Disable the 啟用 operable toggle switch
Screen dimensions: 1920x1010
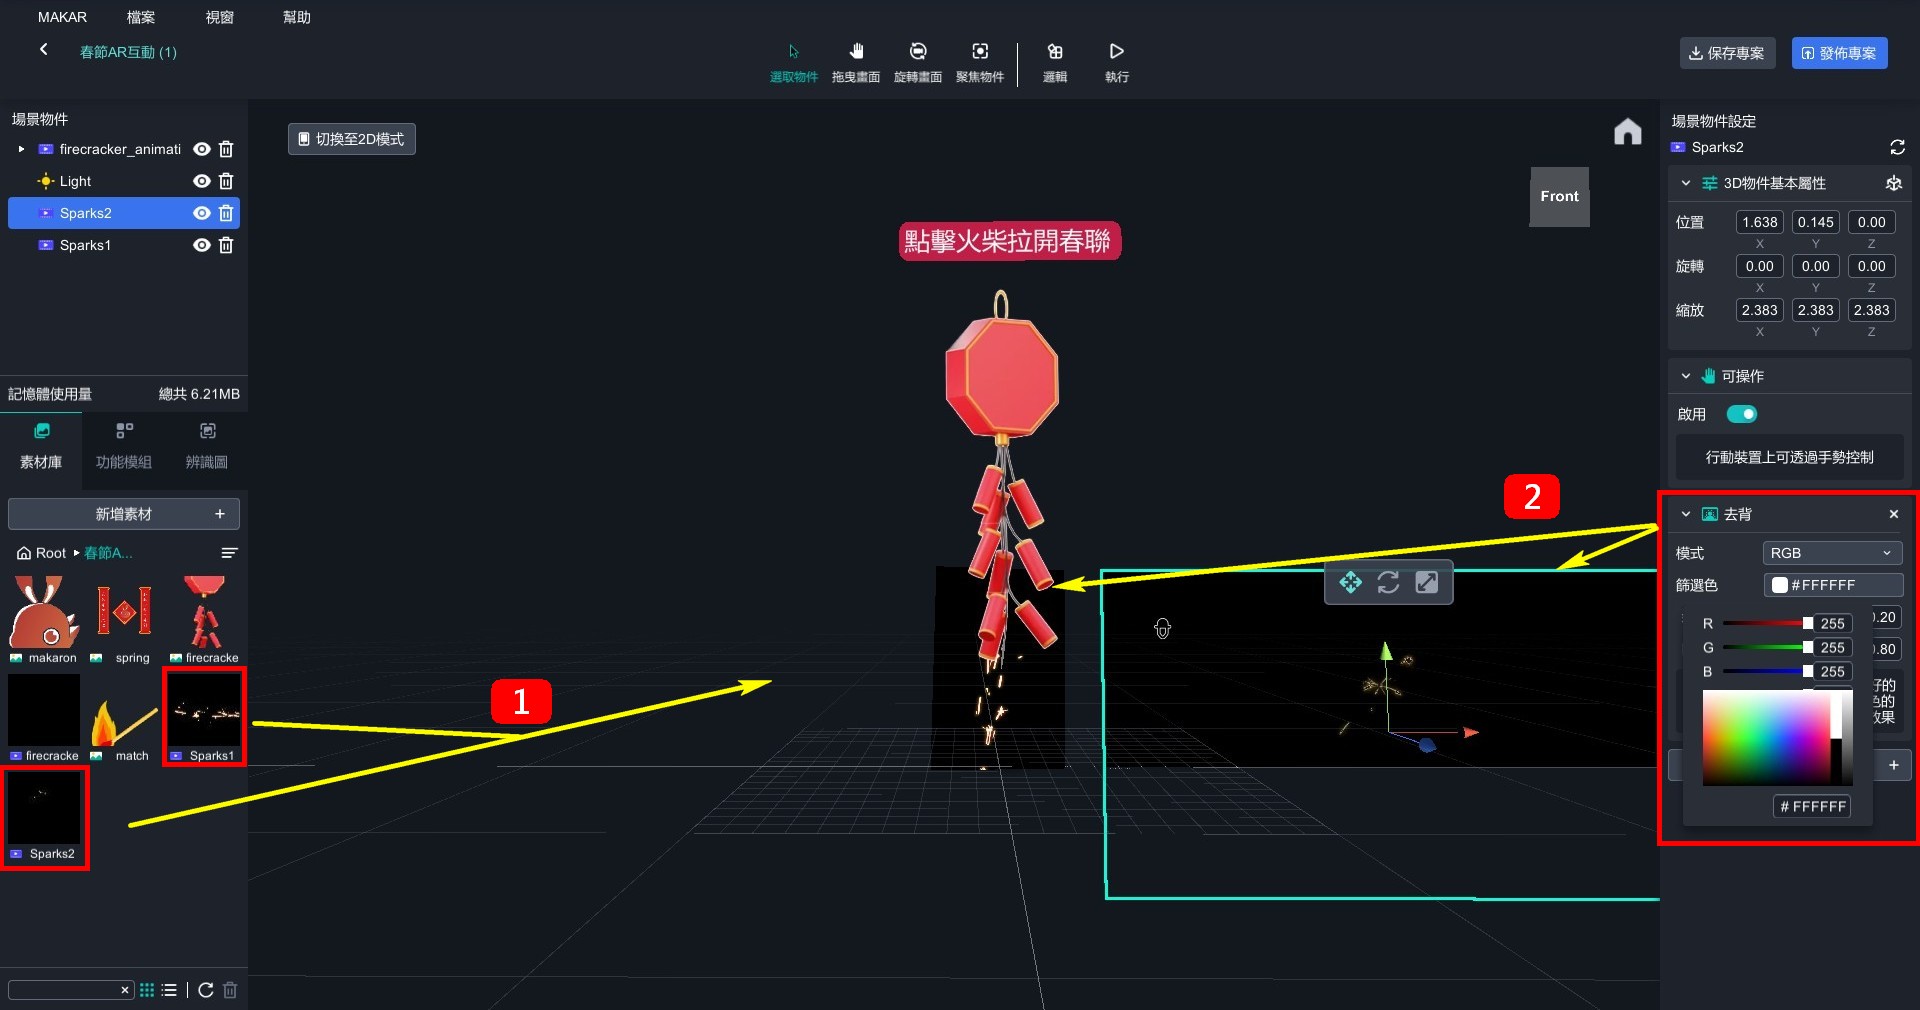point(1741,414)
